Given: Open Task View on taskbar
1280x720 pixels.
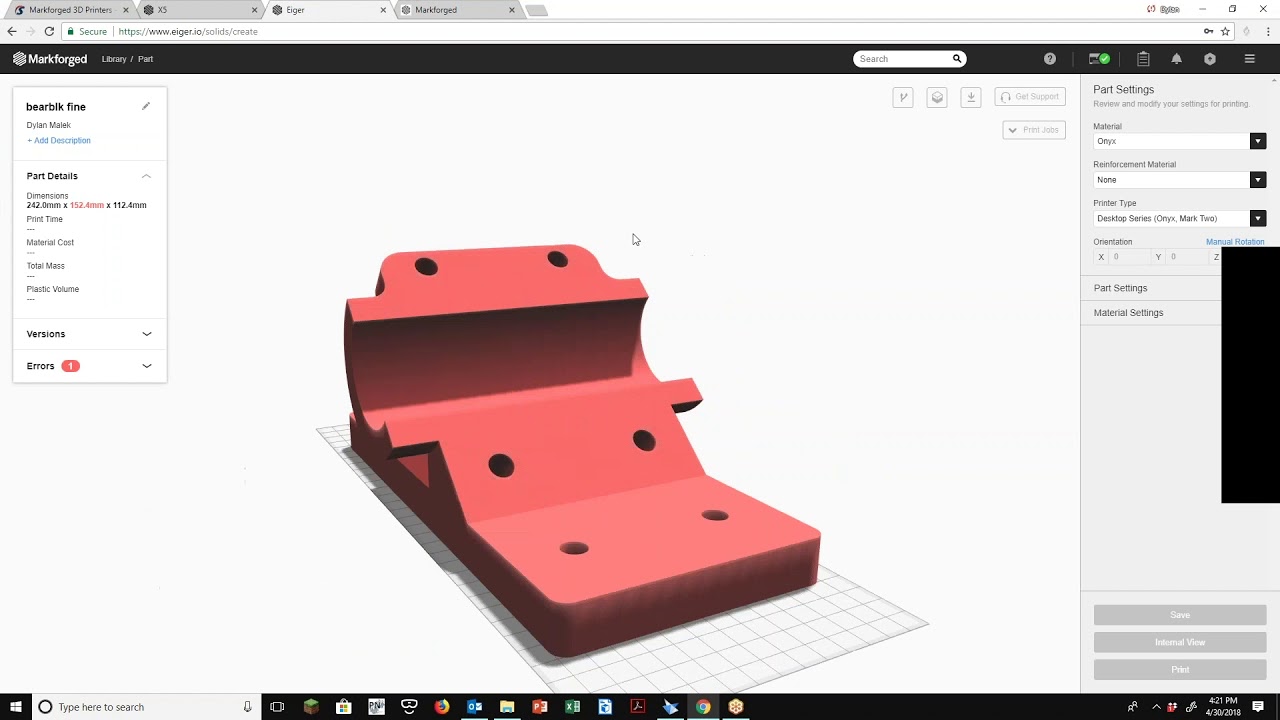Looking at the screenshot, I should click(x=277, y=707).
